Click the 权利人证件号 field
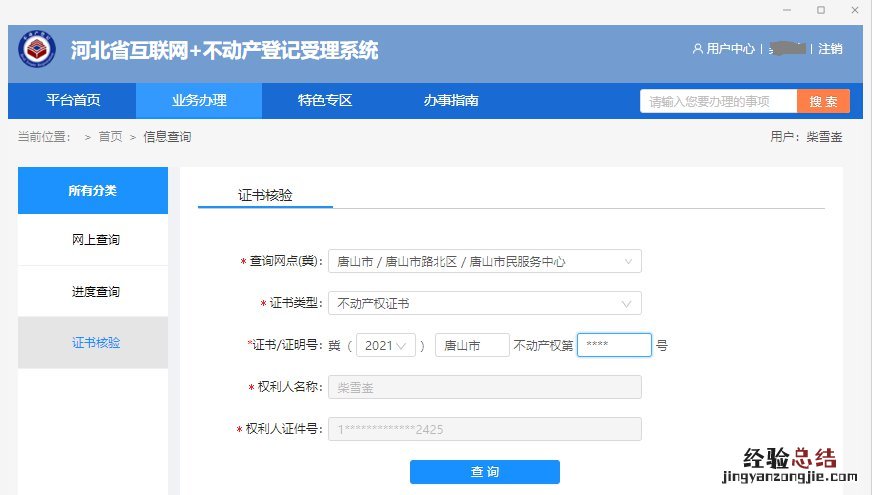 (485, 429)
